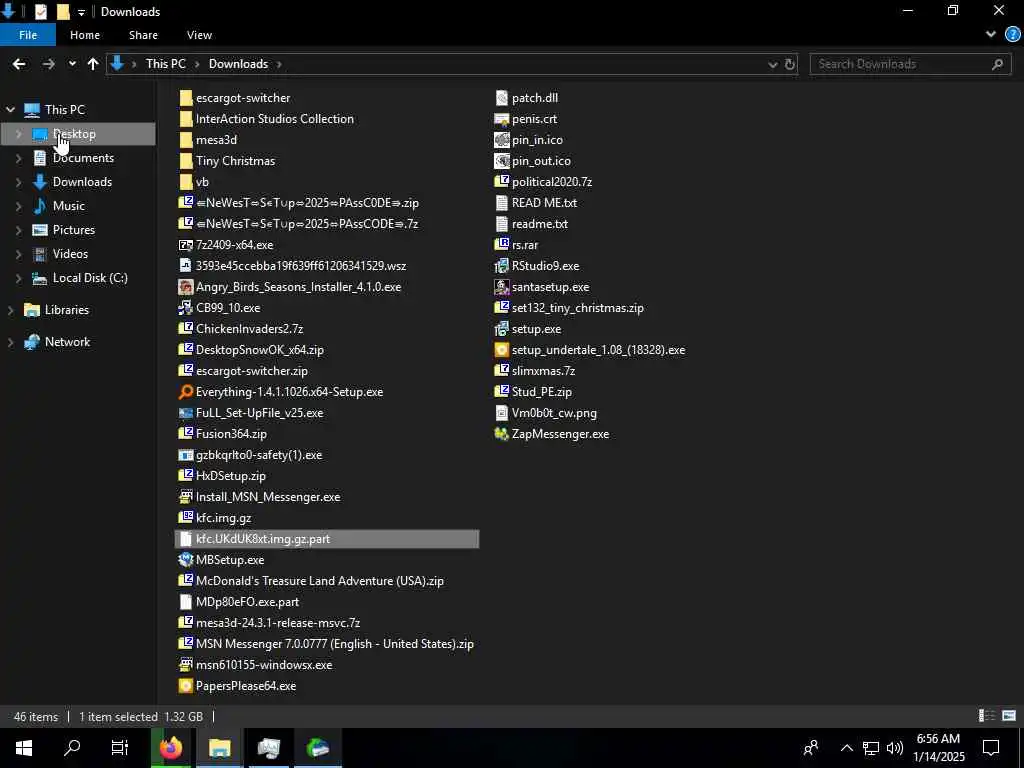Select the Vm0b0t_cw.png icon

[x=502, y=413]
